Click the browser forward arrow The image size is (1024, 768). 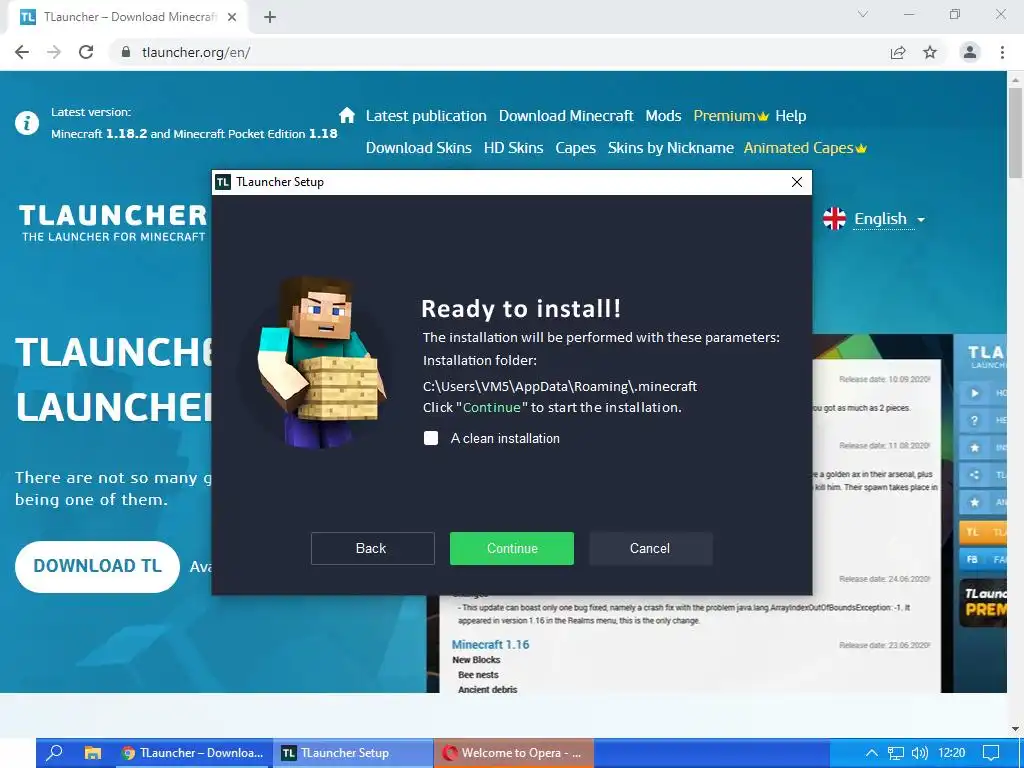[54, 52]
